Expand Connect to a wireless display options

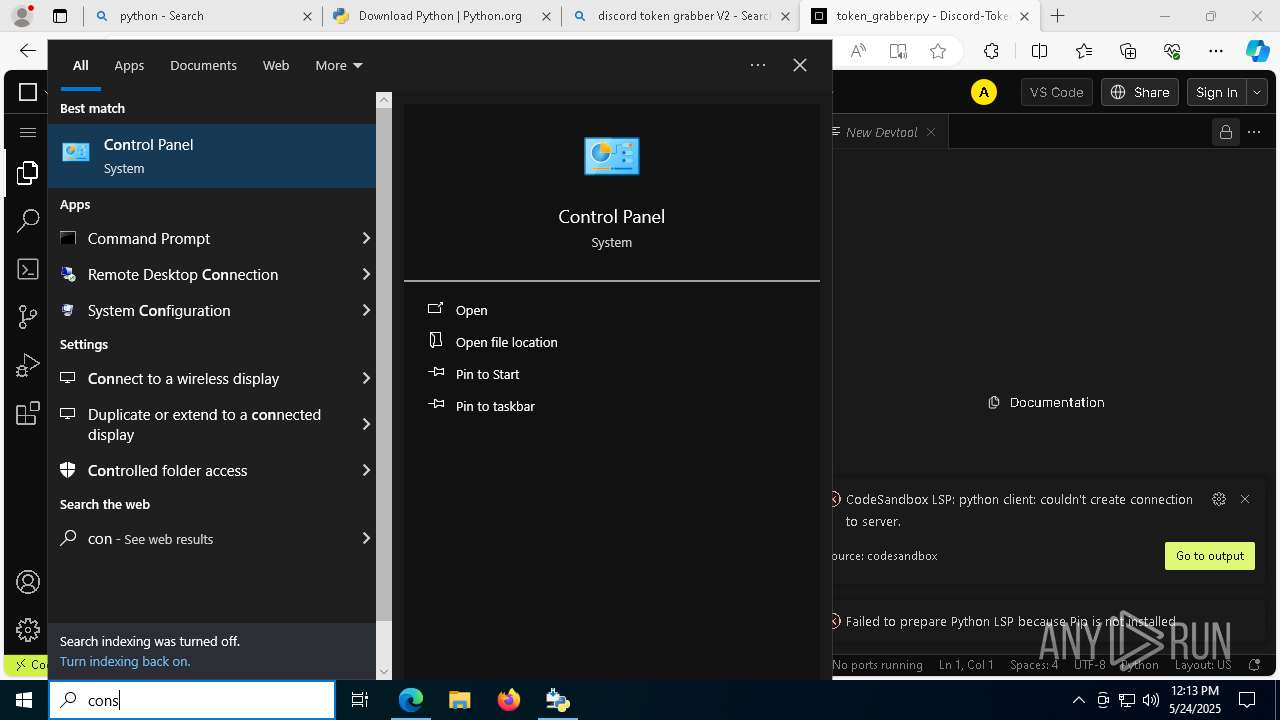pyautogui.click(x=366, y=378)
